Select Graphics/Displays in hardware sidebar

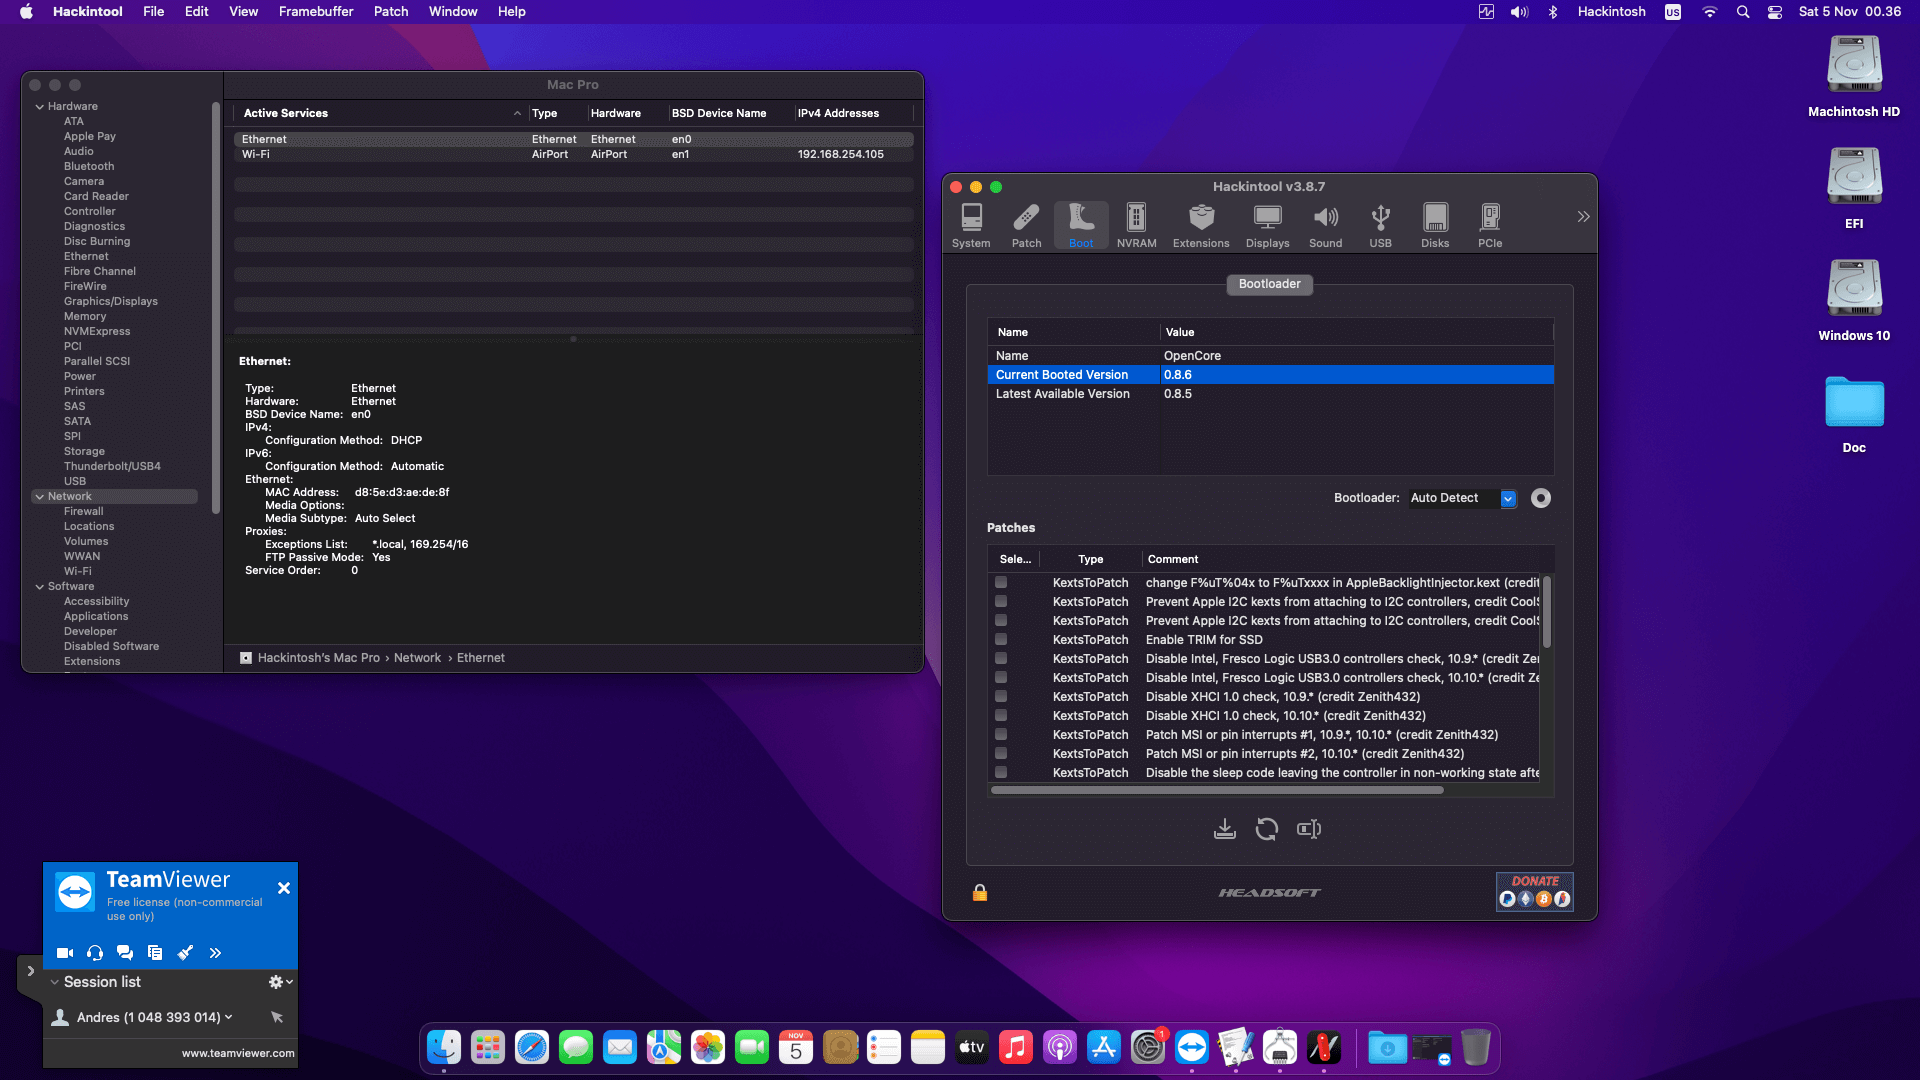coord(111,302)
